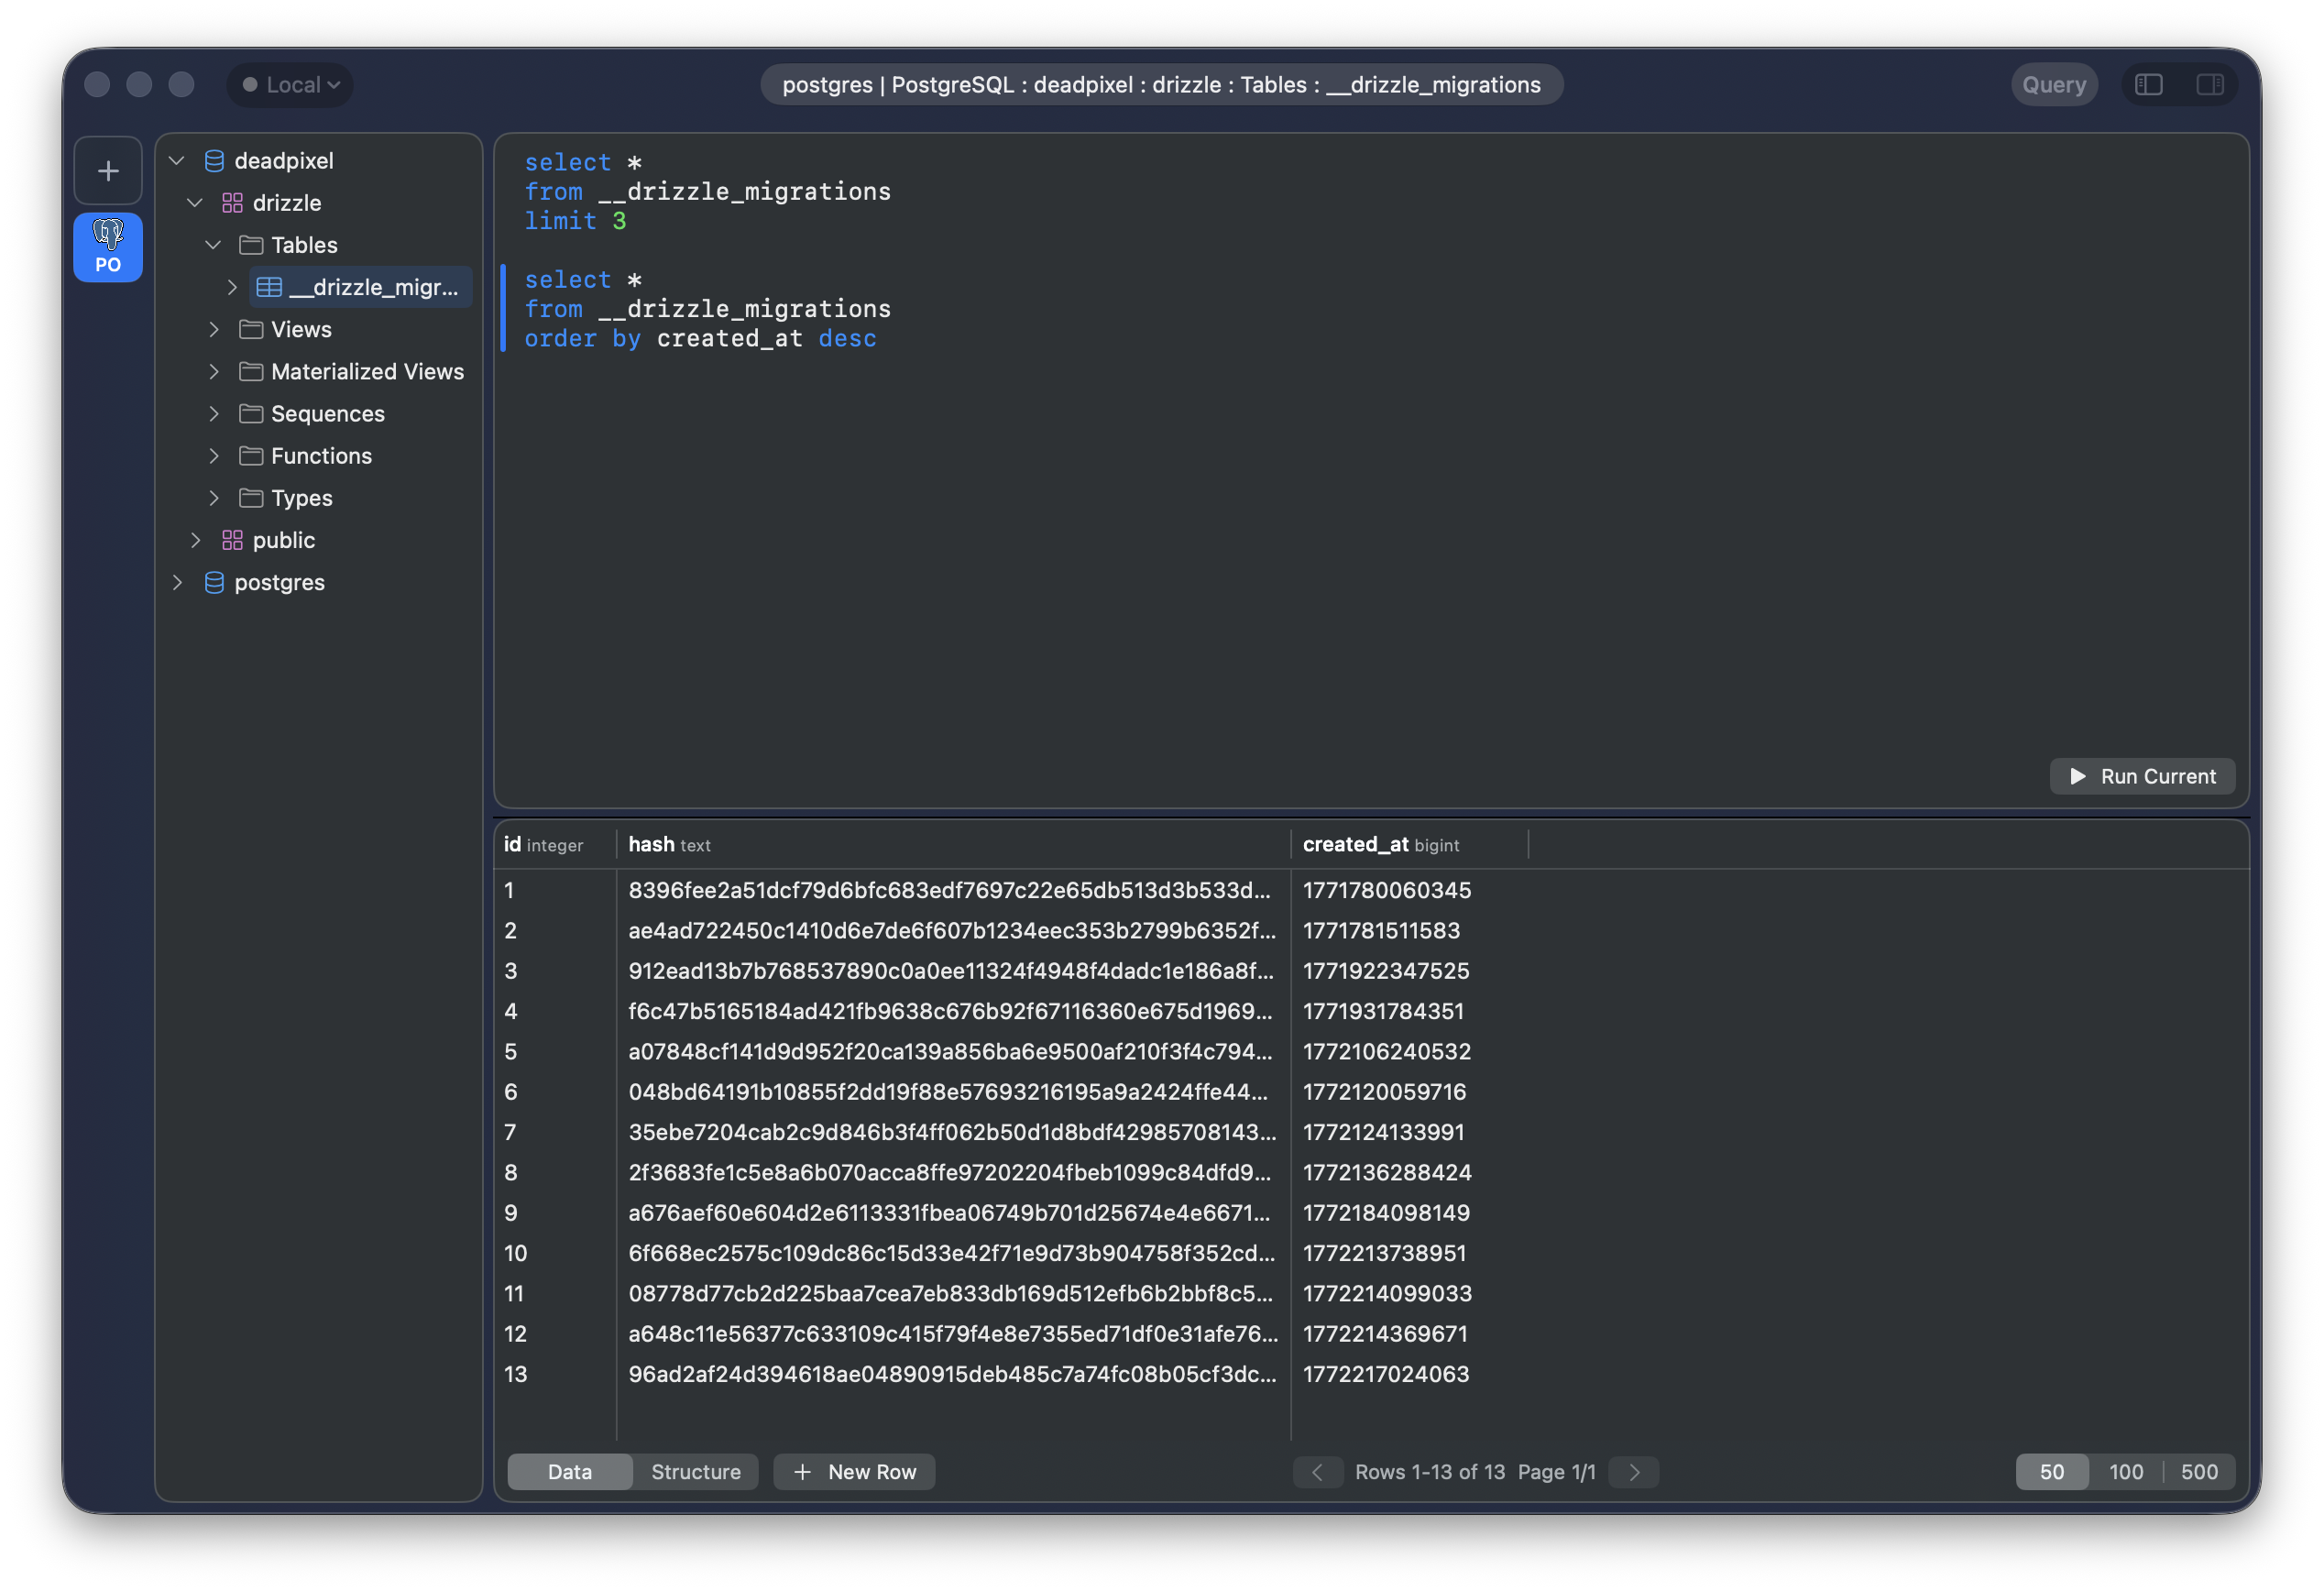The image size is (2324, 1591).
Task: Click the Run Current button
Action: pyautogui.click(x=2142, y=776)
